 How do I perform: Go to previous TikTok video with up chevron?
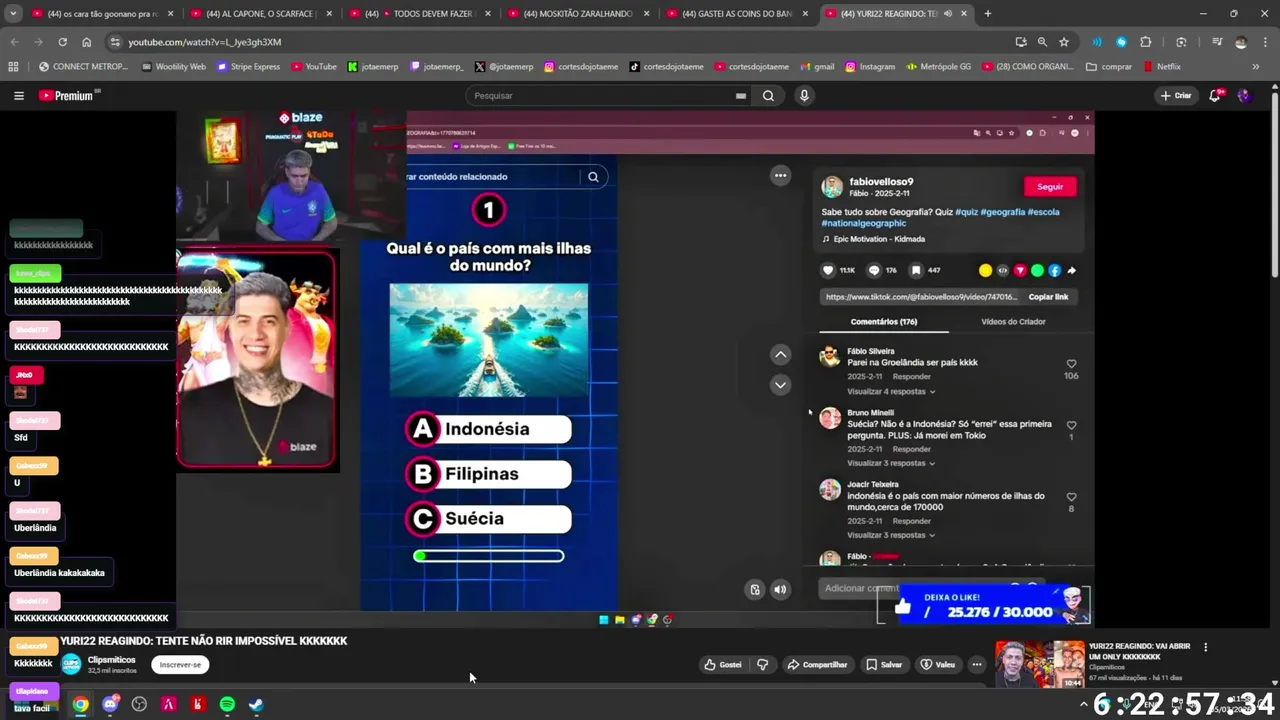click(781, 355)
